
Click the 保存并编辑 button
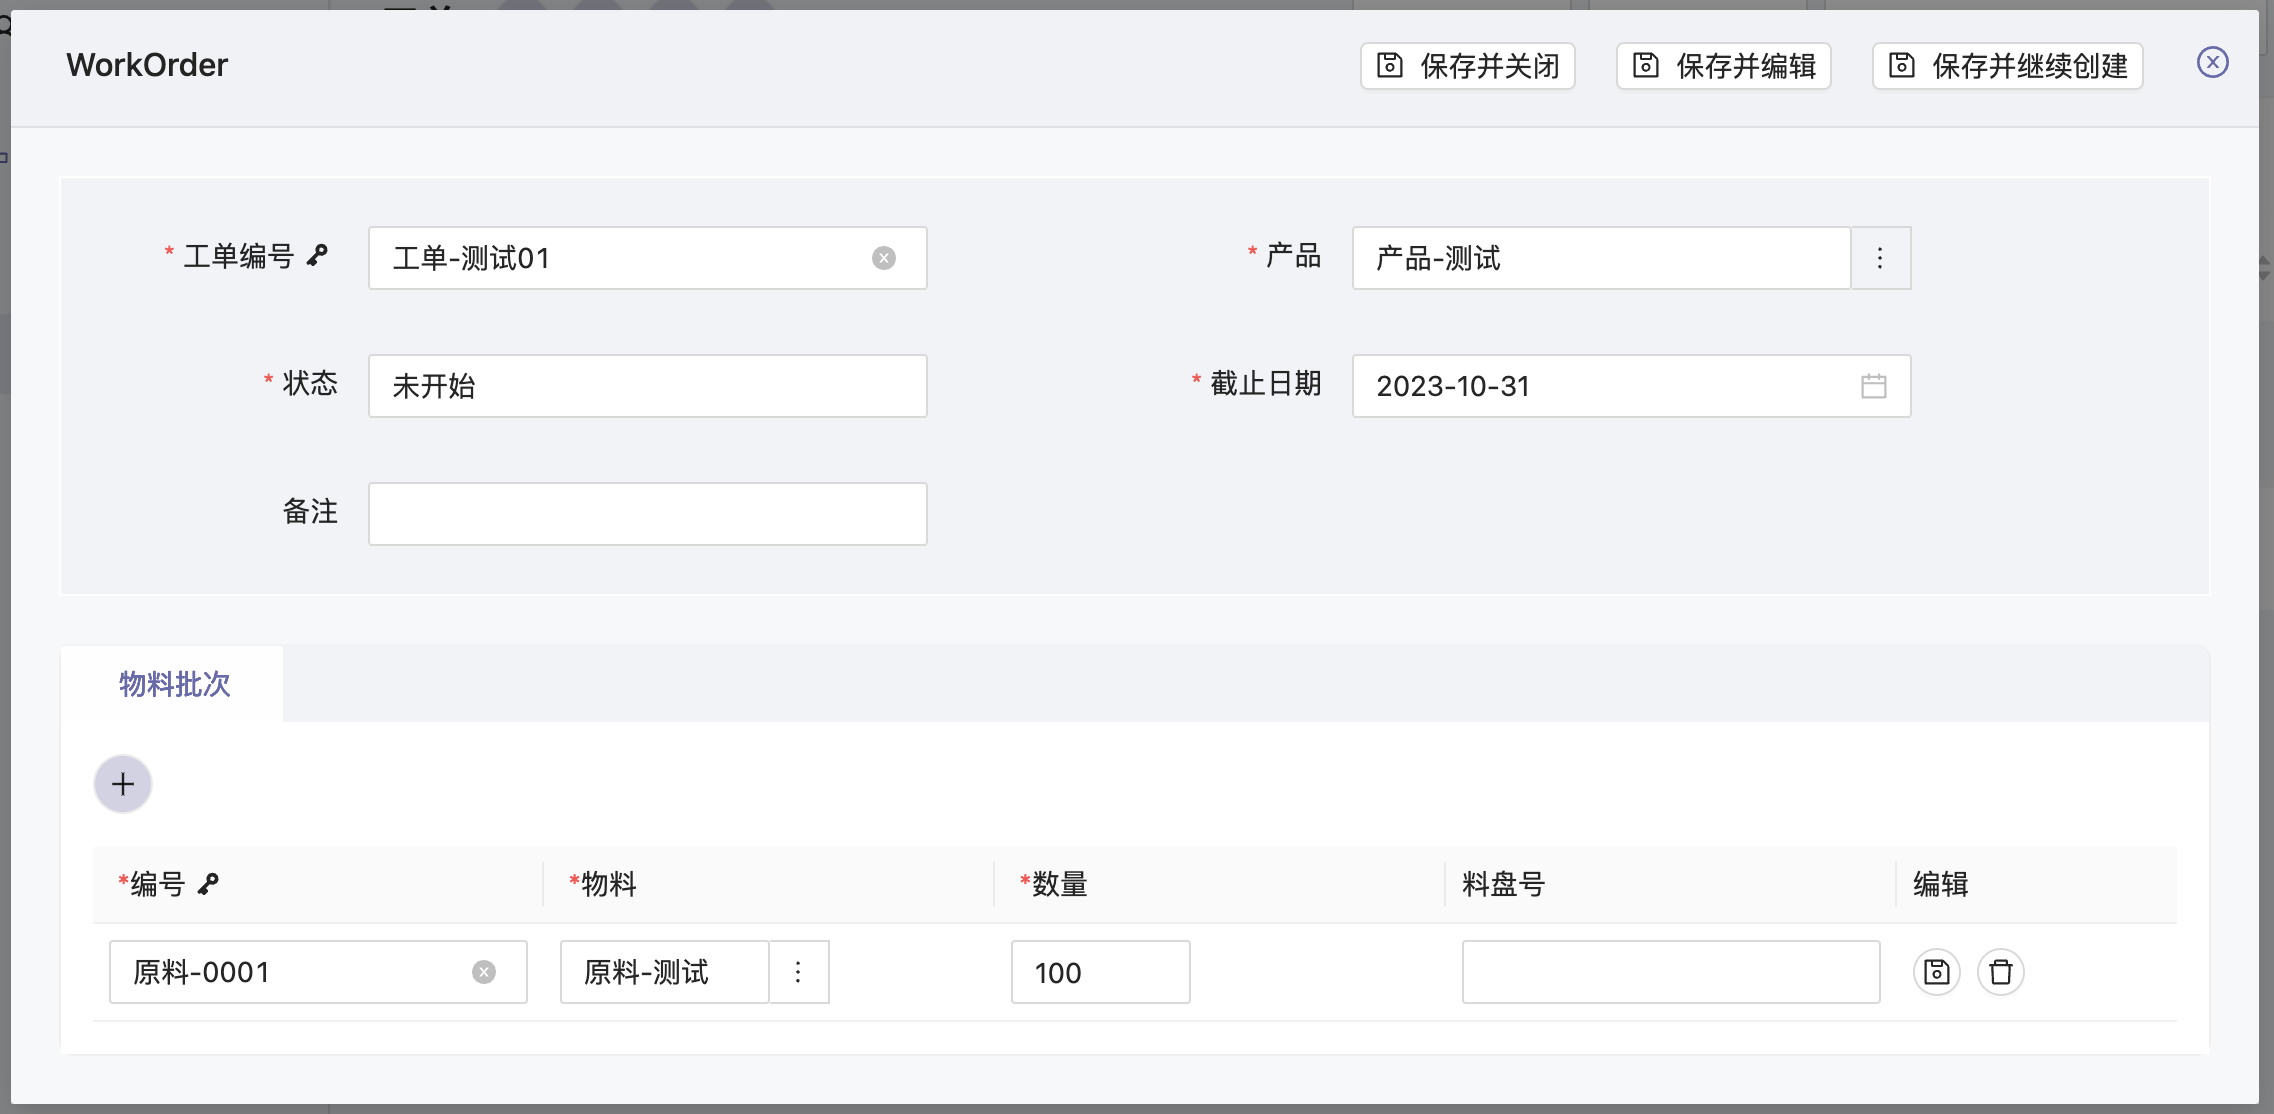(x=1723, y=66)
